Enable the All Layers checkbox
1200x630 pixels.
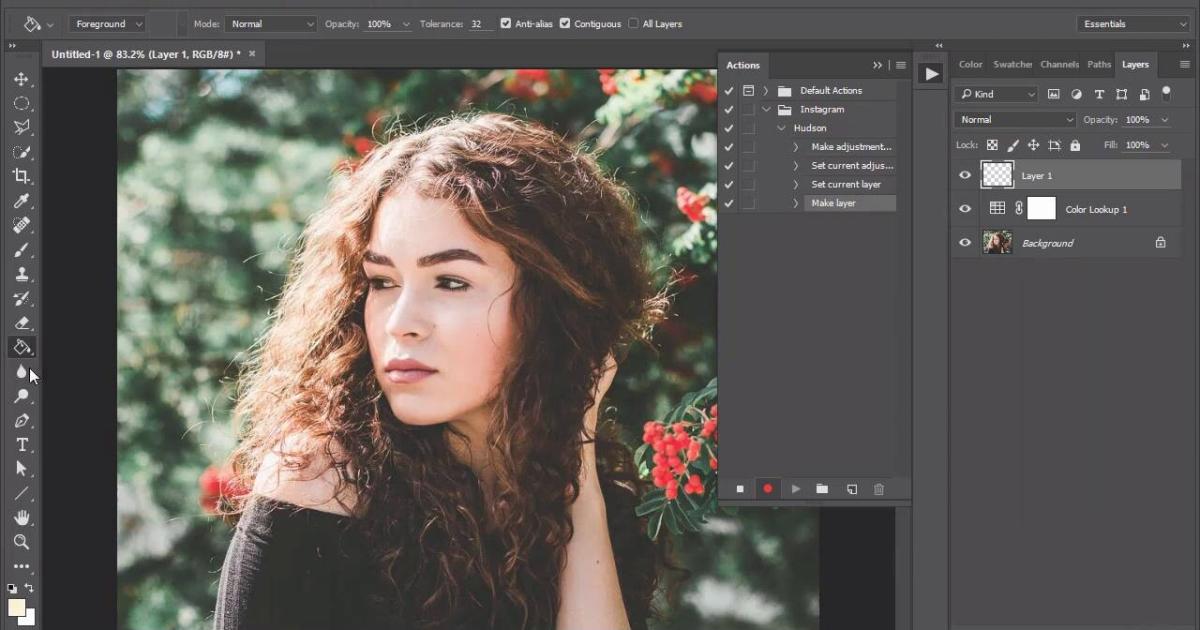(x=632, y=23)
